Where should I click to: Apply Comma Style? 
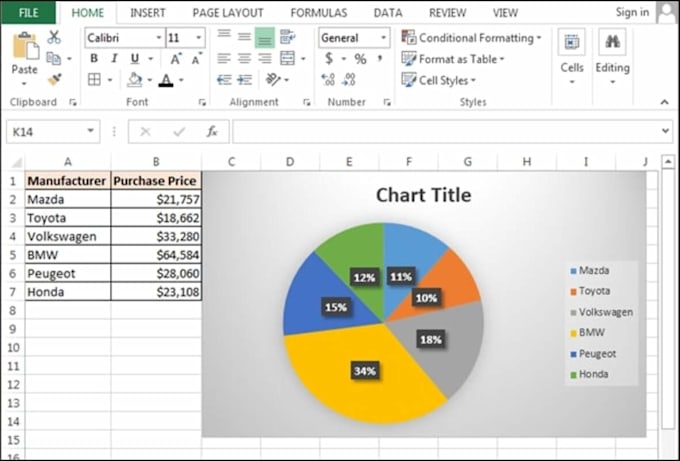380,58
